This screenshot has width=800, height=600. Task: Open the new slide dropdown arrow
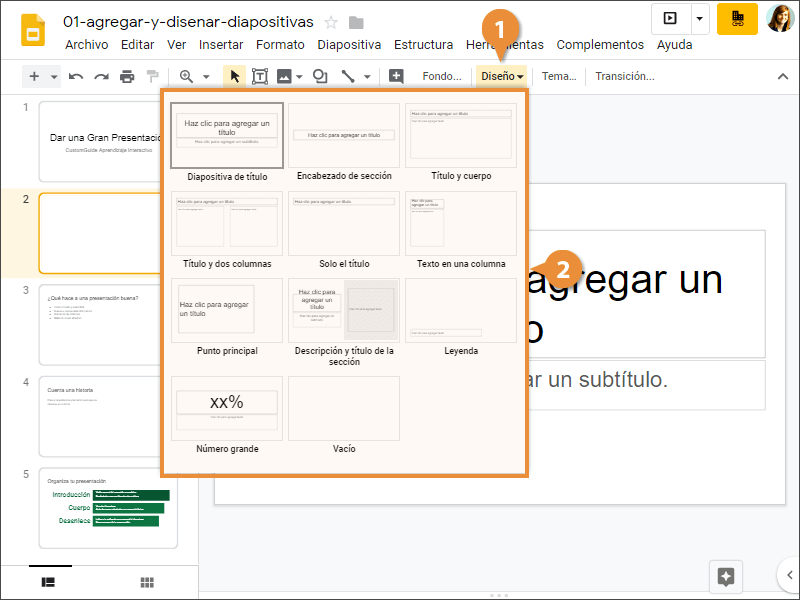pyautogui.click(x=54, y=76)
